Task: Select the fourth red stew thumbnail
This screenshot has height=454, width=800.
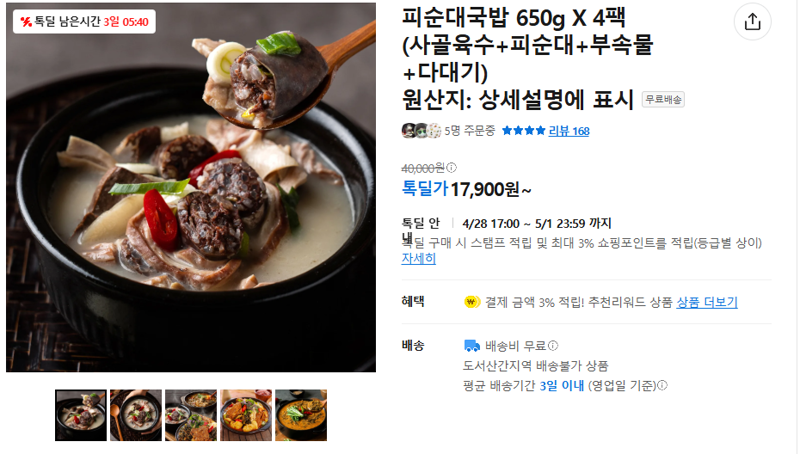Action: coord(246,415)
